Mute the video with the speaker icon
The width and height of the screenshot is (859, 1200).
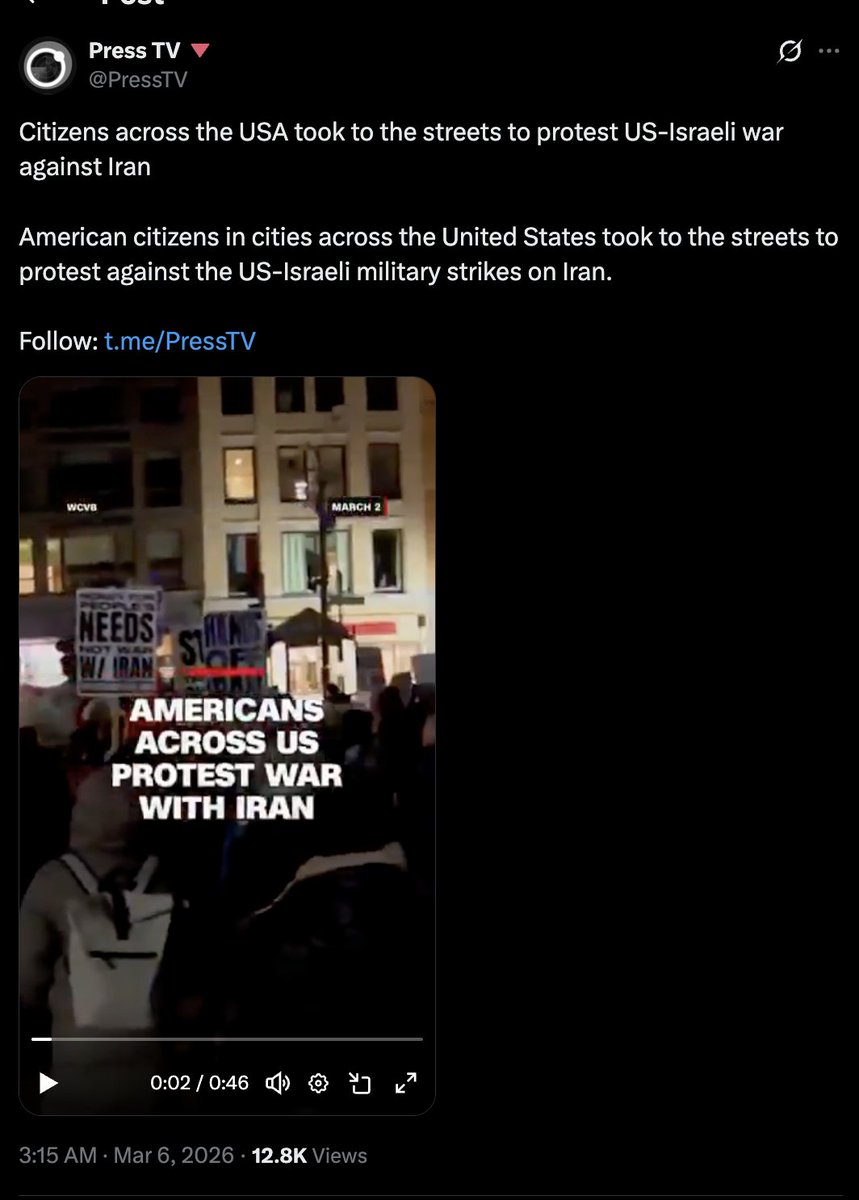pos(277,1083)
